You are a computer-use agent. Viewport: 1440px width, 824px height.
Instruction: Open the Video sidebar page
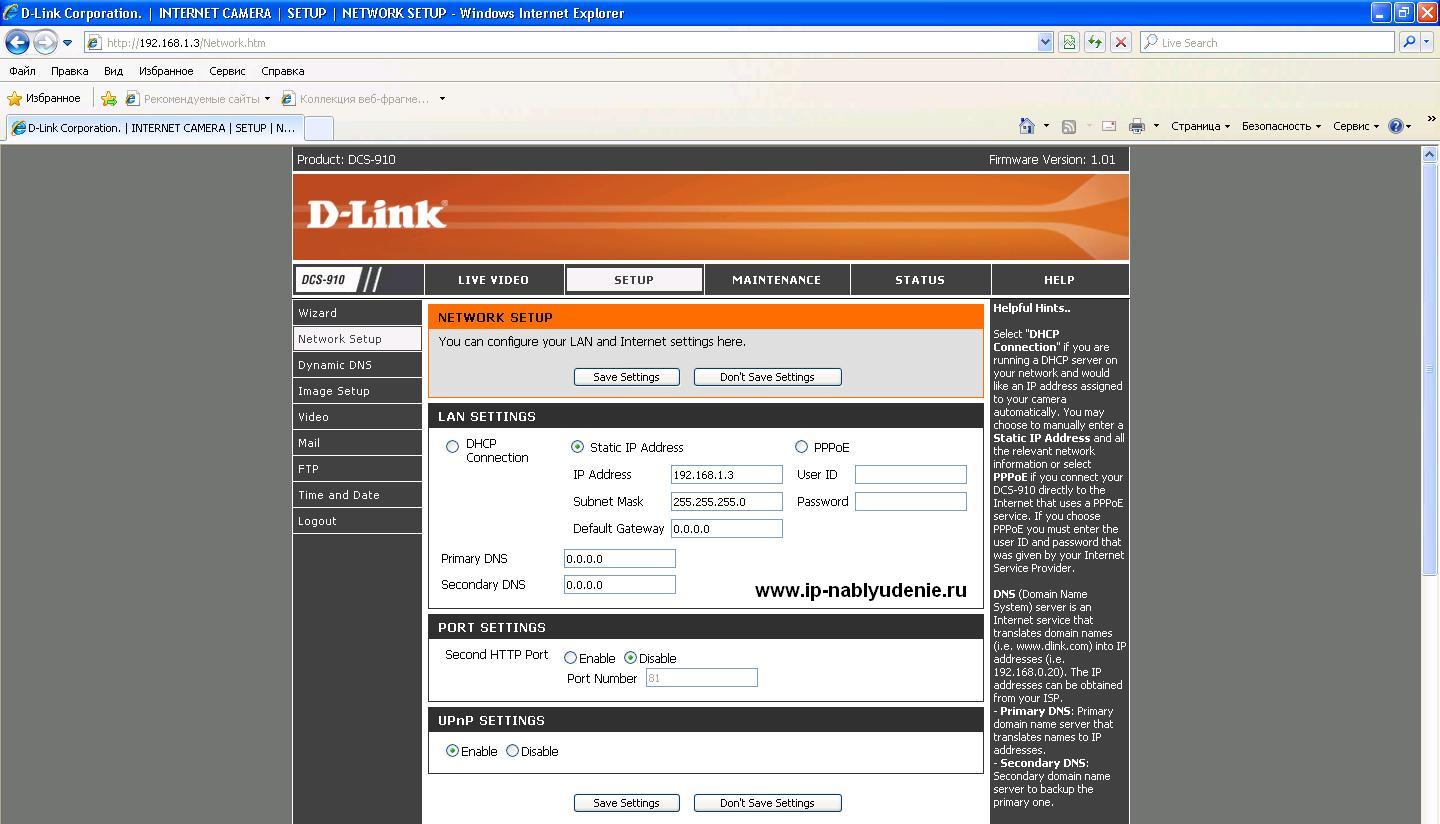[x=357, y=417]
